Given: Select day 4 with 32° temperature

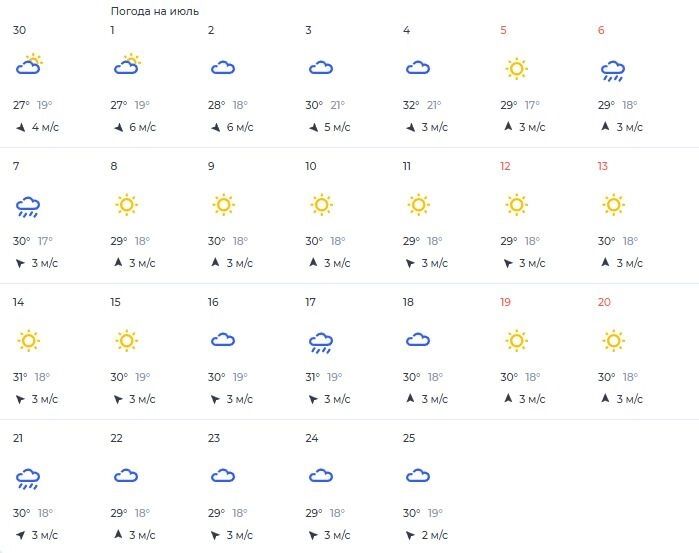Looking at the screenshot, I should (x=406, y=30).
